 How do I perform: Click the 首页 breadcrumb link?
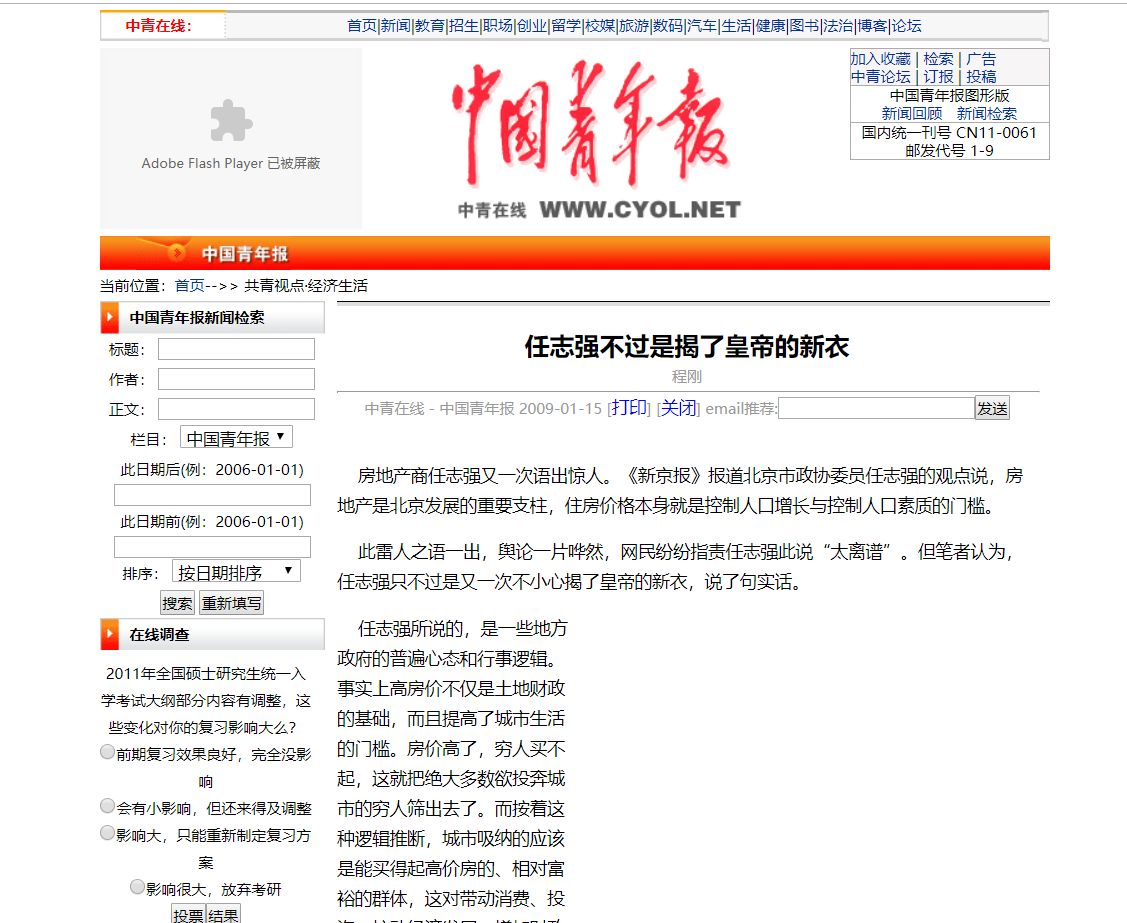pyautogui.click(x=190, y=285)
